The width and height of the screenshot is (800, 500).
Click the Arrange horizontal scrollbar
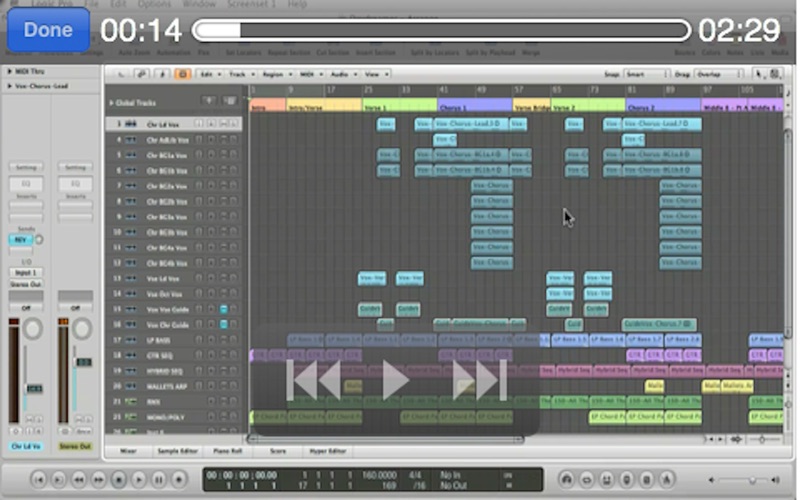[385, 439]
